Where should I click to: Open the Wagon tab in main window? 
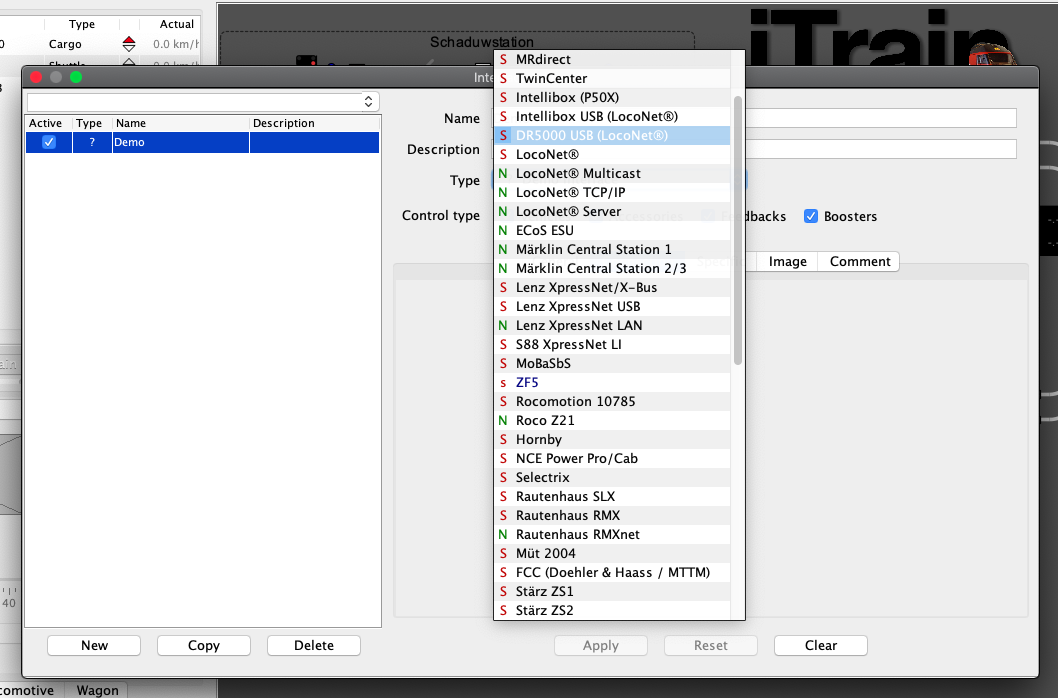(97, 690)
